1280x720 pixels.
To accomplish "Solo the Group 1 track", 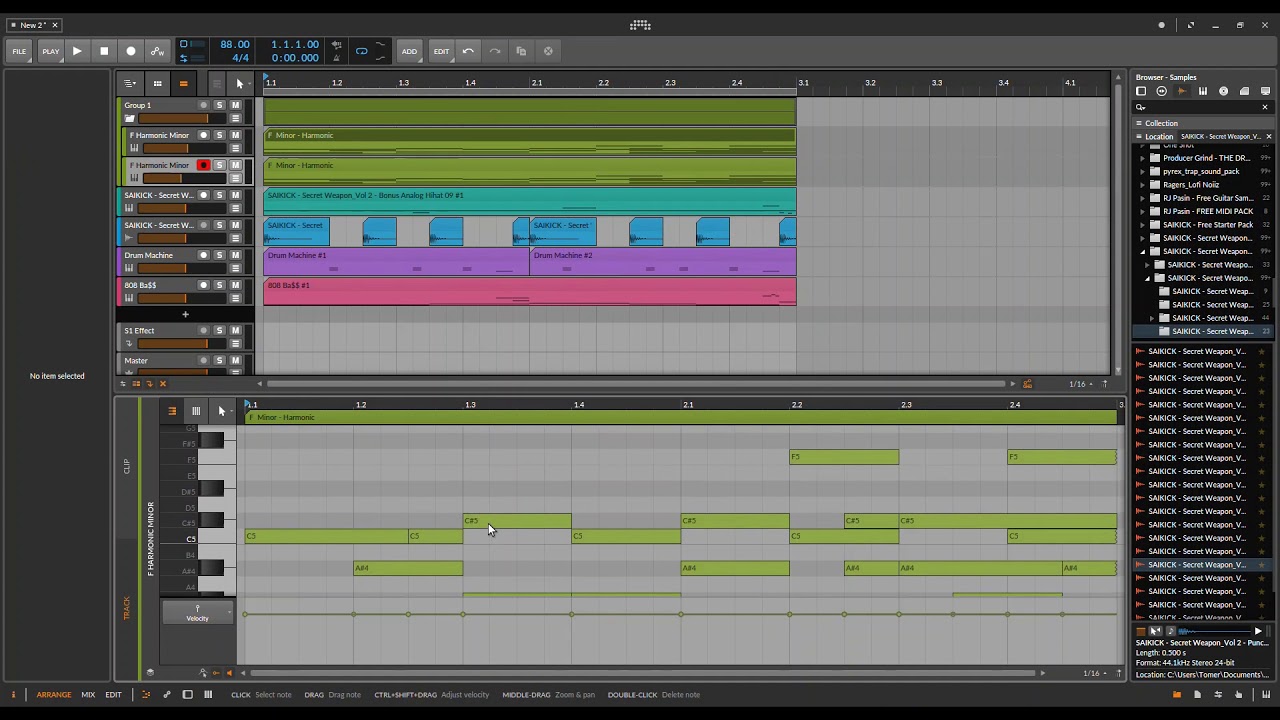I will [x=219, y=105].
